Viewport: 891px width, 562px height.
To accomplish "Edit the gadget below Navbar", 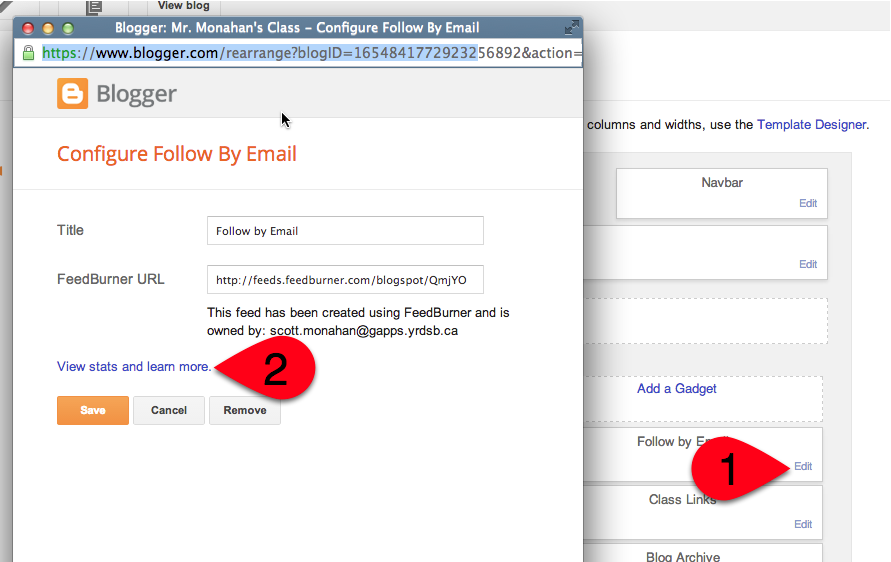I will [807, 264].
